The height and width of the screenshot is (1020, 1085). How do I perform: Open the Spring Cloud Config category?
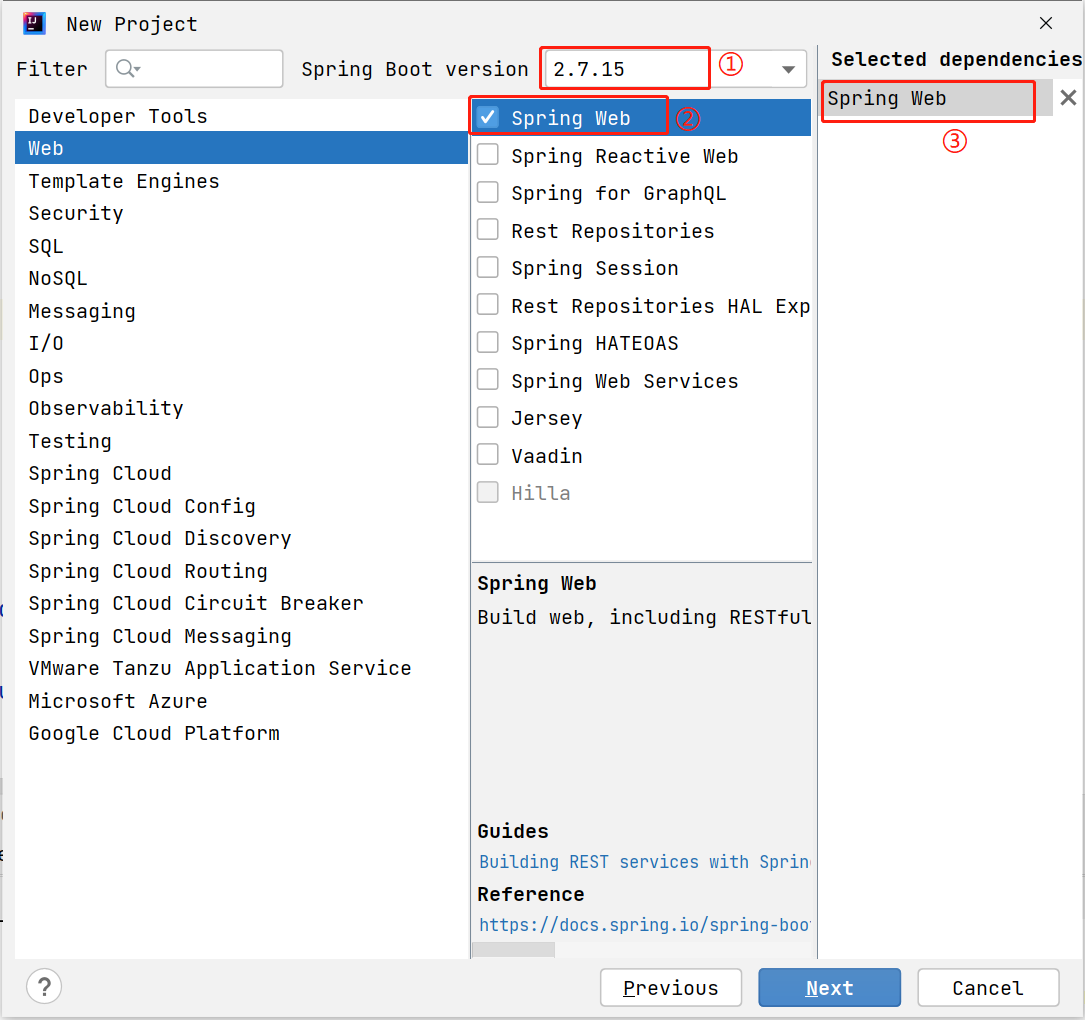coord(241,506)
